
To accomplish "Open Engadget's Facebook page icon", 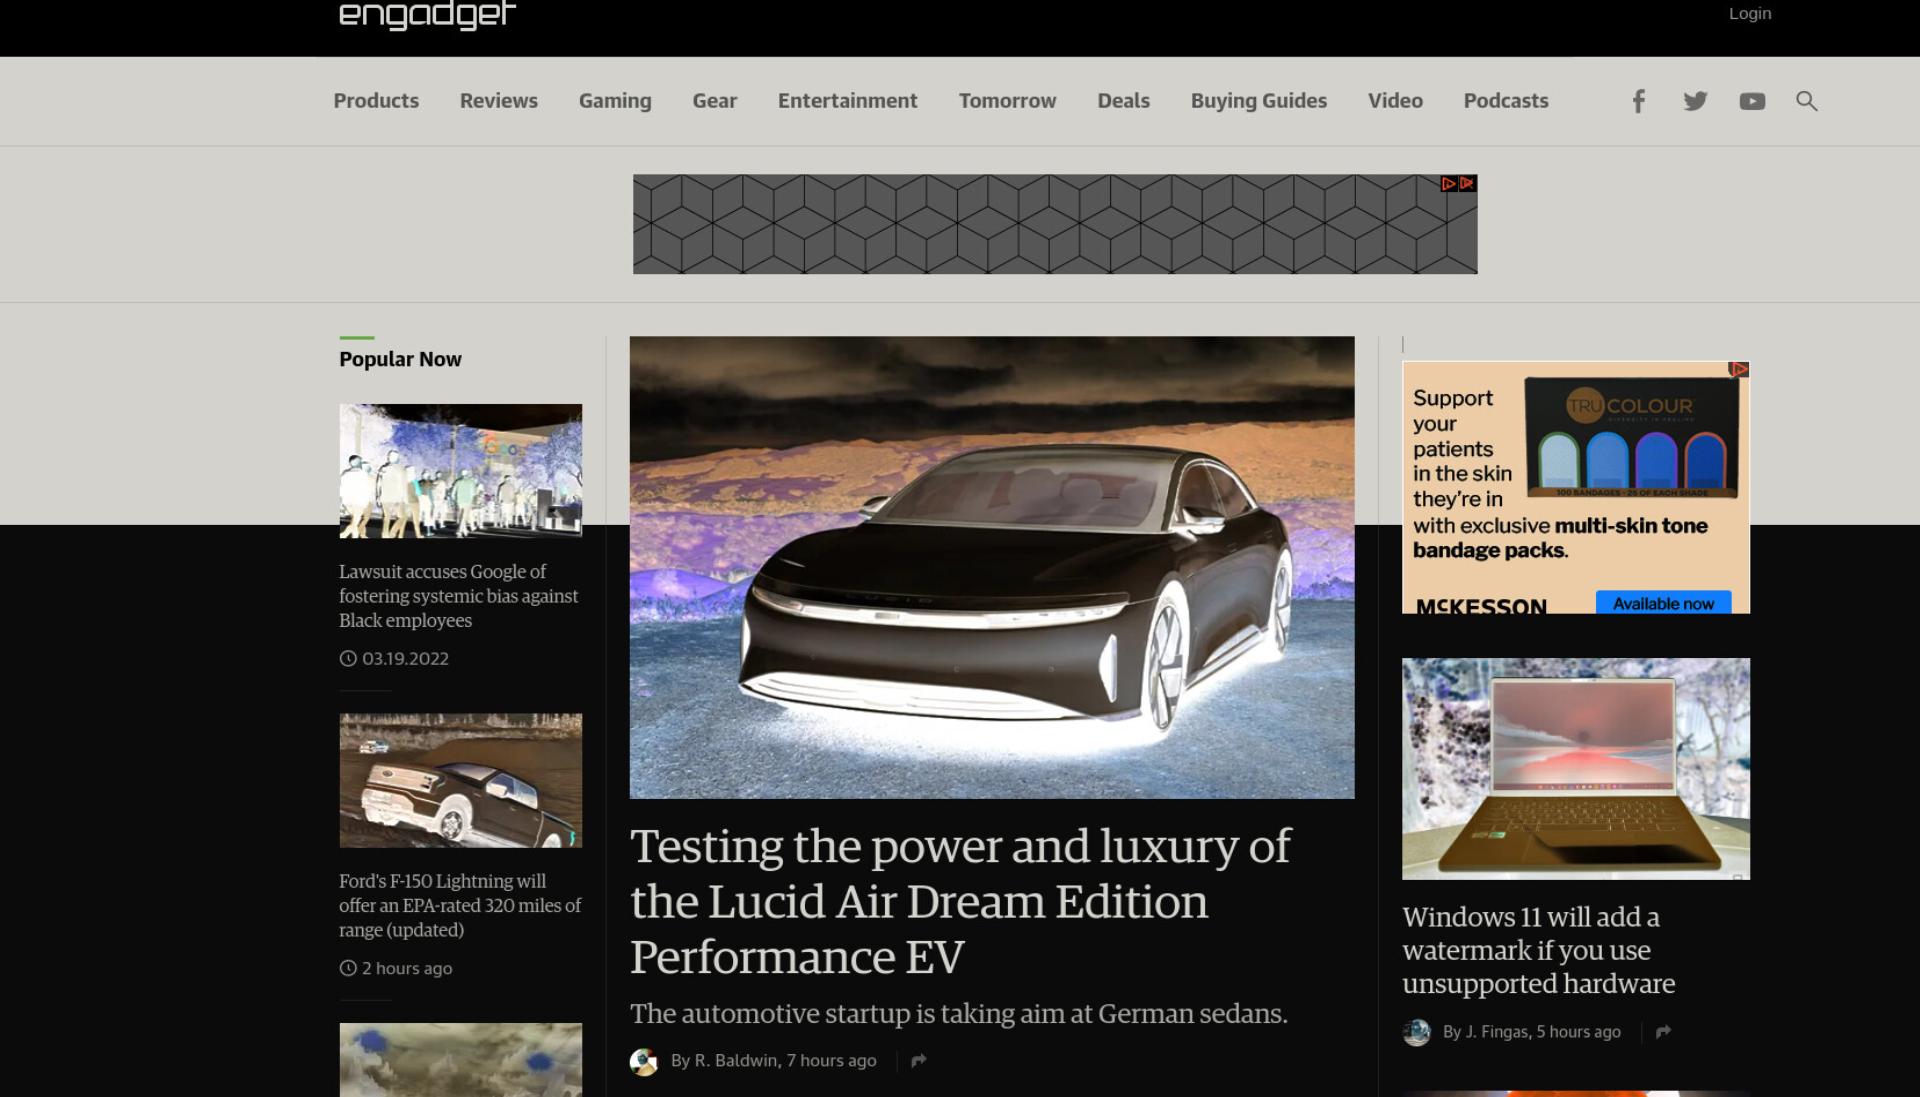I will (x=1638, y=101).
